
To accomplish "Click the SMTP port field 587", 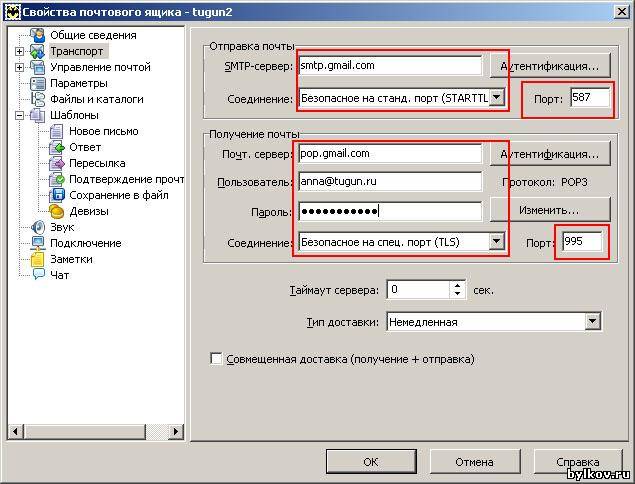I will pos(590,98).
